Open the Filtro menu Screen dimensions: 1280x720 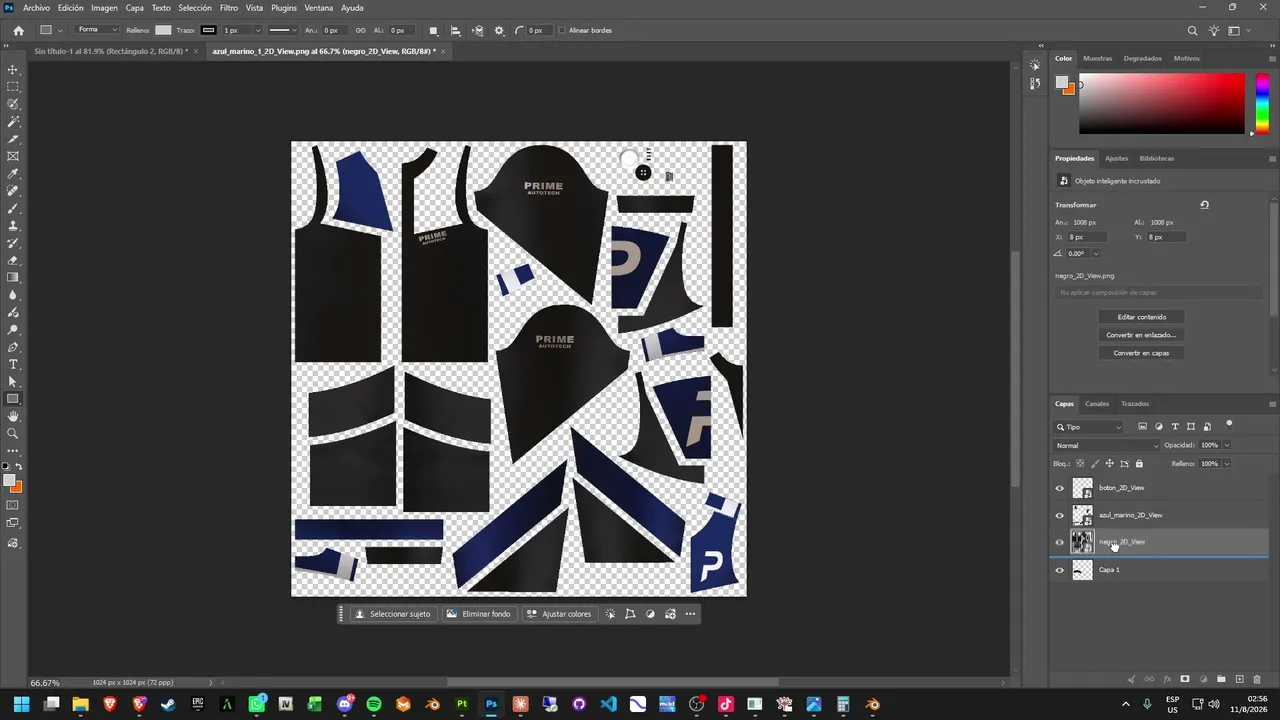point(229,8)
